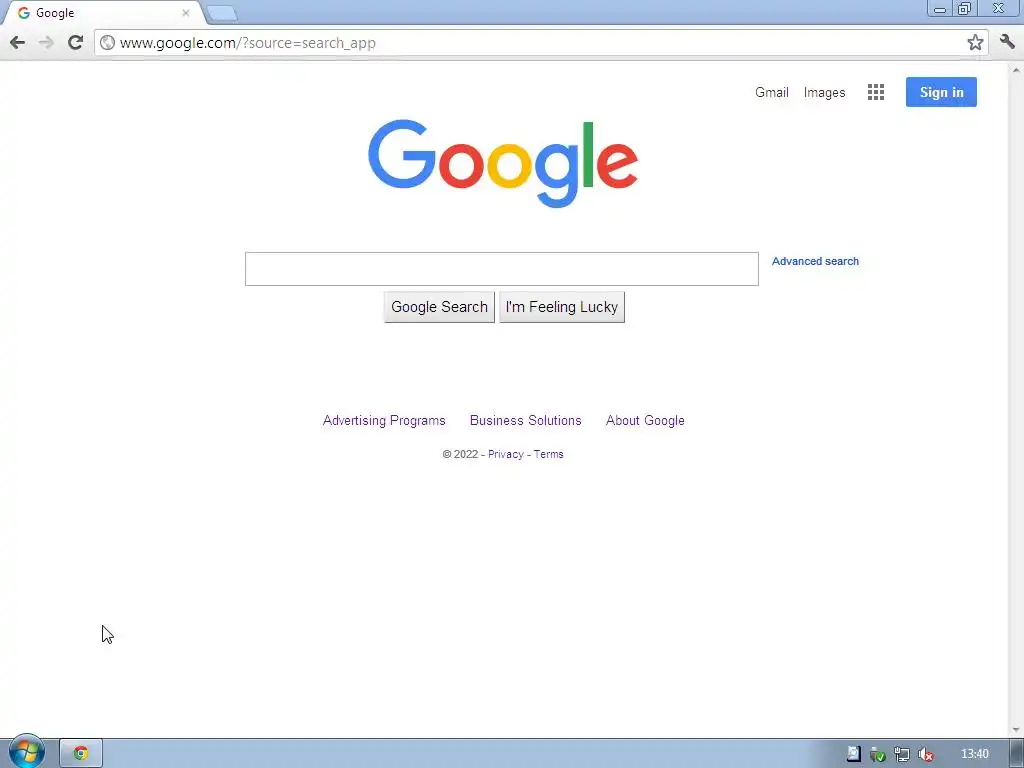Click the Chrome taskbar button
Image resolution: width=1024 pixels, height=768 pixels.
coord(81,753)
